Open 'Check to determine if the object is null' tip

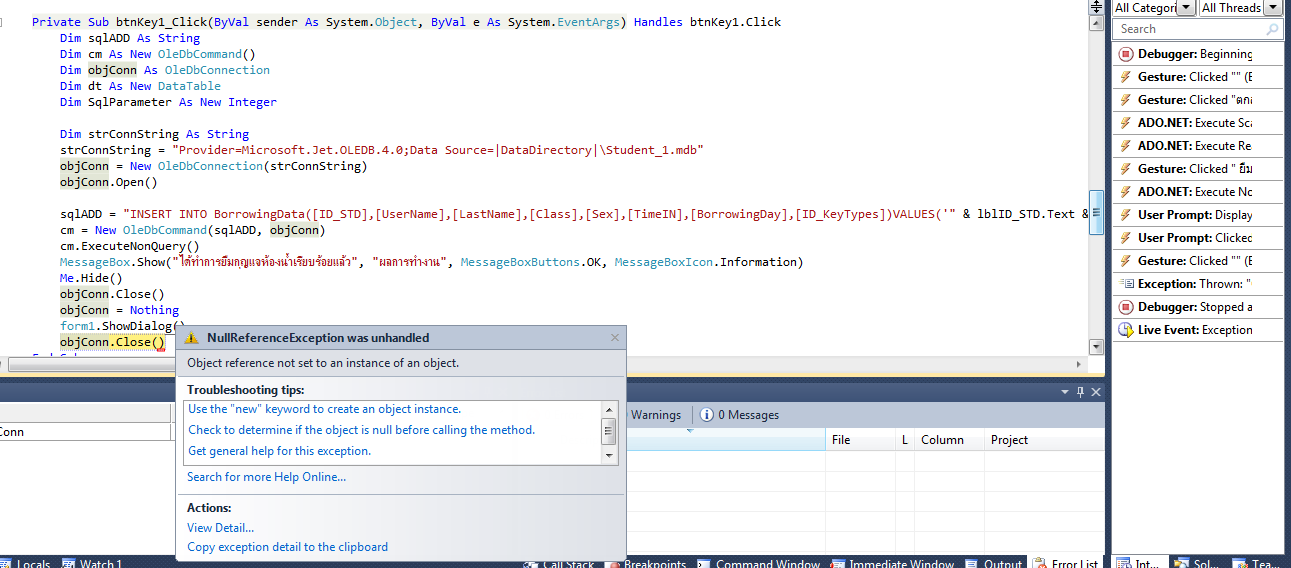[x=361, y=430]
